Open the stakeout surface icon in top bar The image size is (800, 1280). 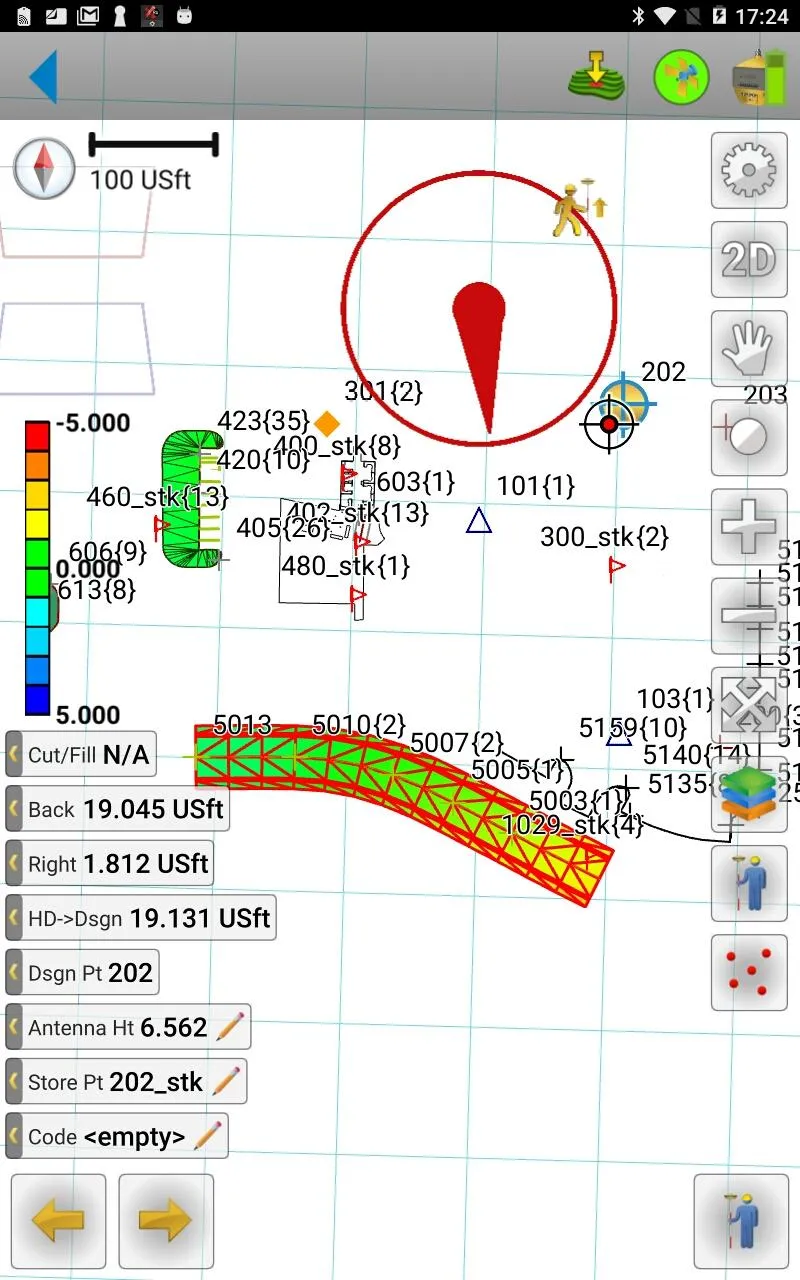(x=597, y=77)
